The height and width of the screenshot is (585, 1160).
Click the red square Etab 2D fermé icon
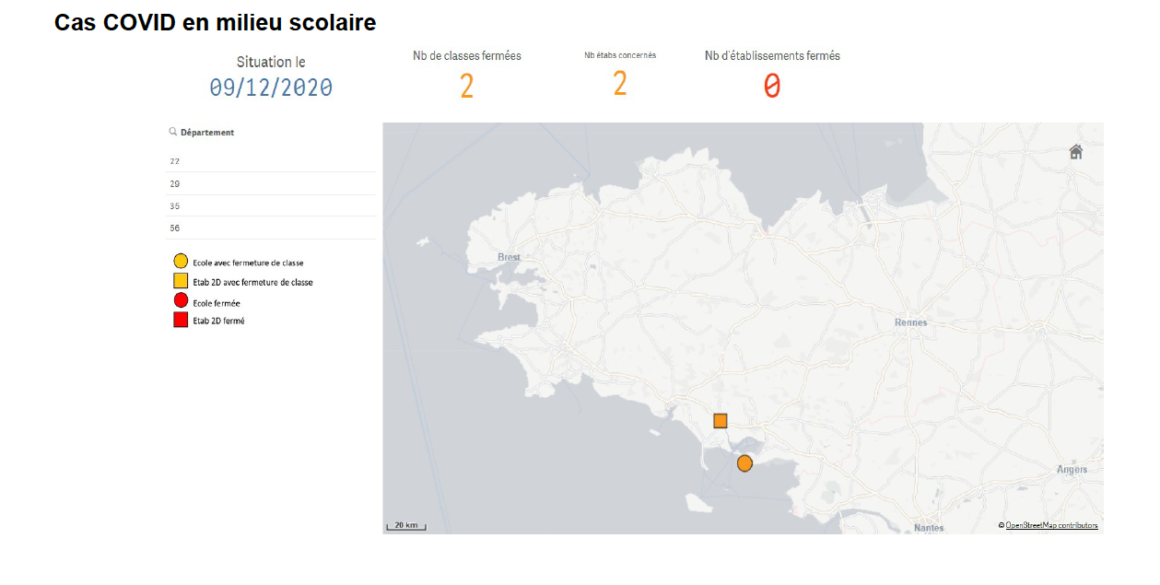181,319
